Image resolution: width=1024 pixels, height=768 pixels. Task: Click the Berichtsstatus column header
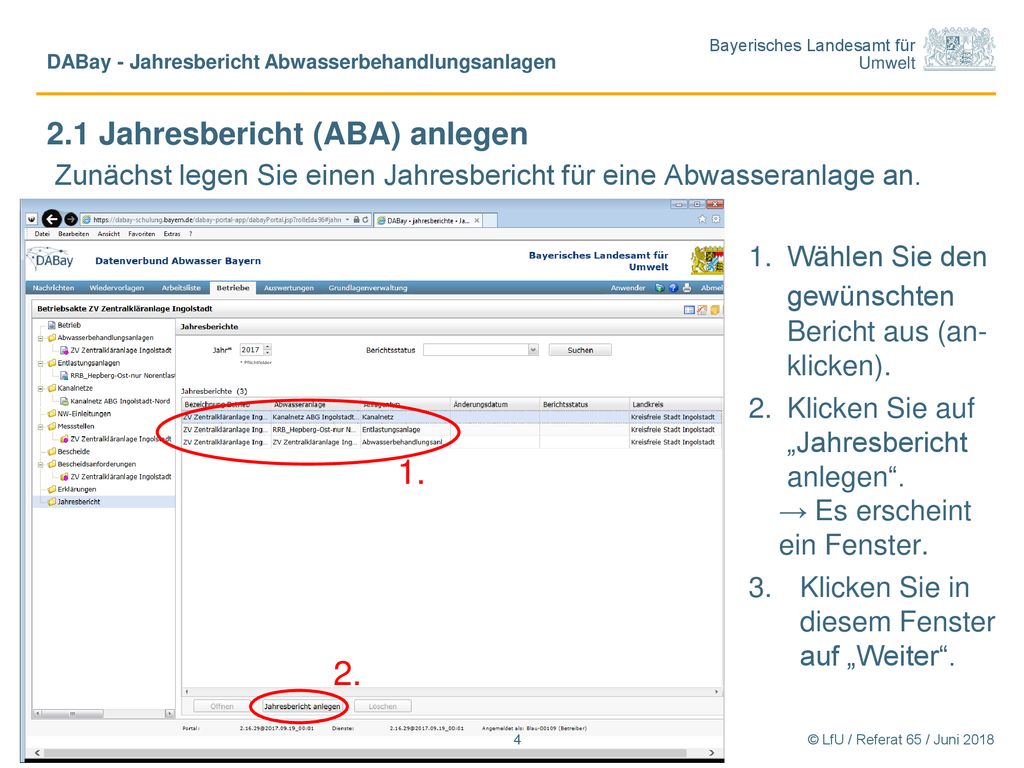click(x=584, y=404)
